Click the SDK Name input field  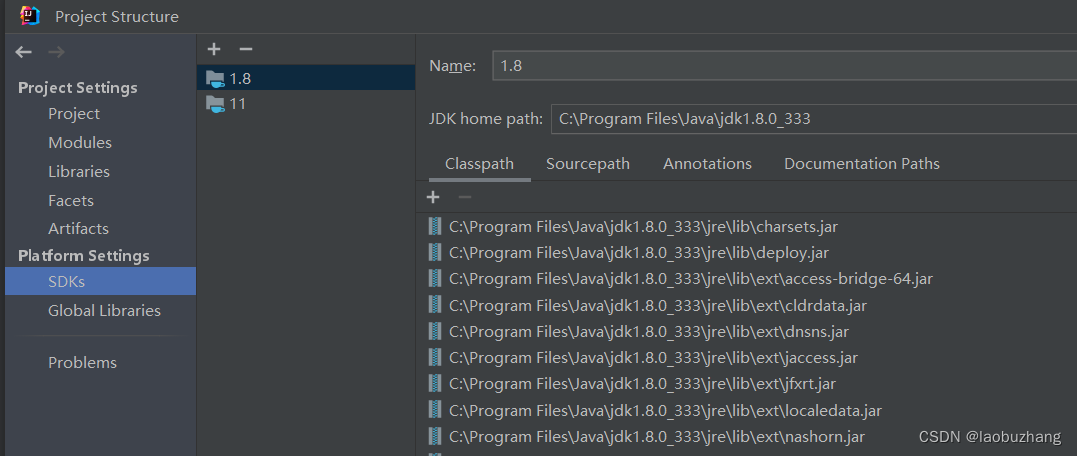784,66
